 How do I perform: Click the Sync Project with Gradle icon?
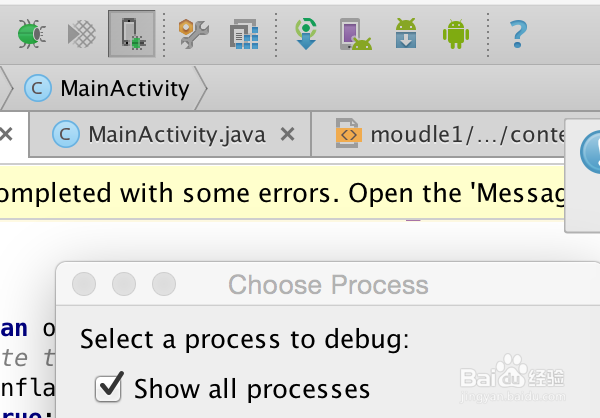point(307,35)
